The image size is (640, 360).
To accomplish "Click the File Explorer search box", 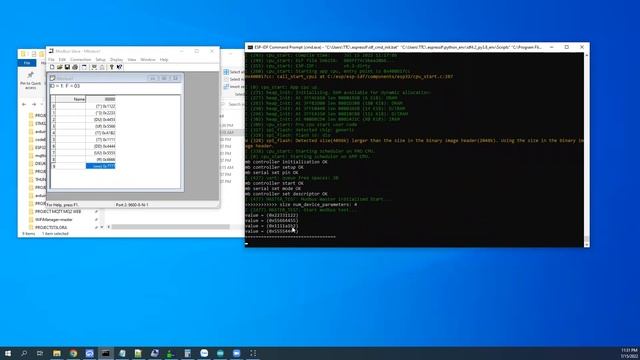I will (x=233, y=104).
